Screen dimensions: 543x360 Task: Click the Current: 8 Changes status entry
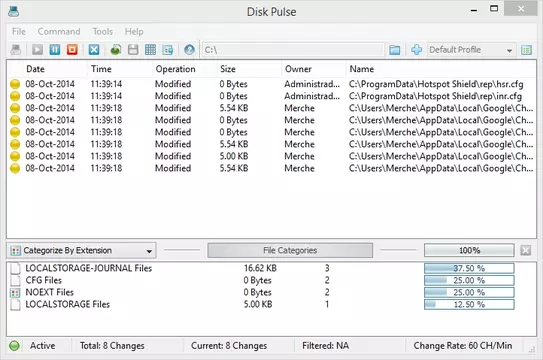point(229,346)
